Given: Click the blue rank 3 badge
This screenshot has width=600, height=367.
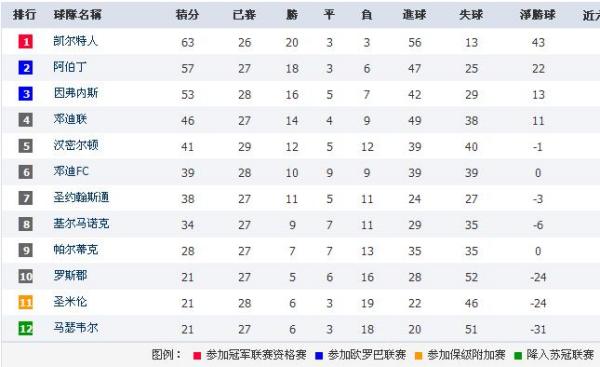Looking at the screenshot, I should click(x=26, y=94).
